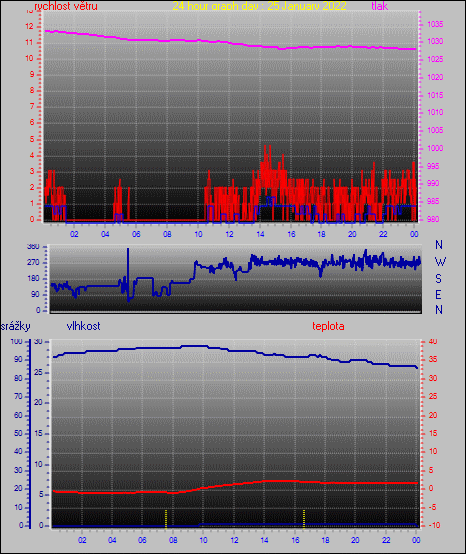Viewport: 466px width, 554px height.
Task: Click the 14 hour label under wind speed graph
Action: pyautogui.click(x=260, y=234)
